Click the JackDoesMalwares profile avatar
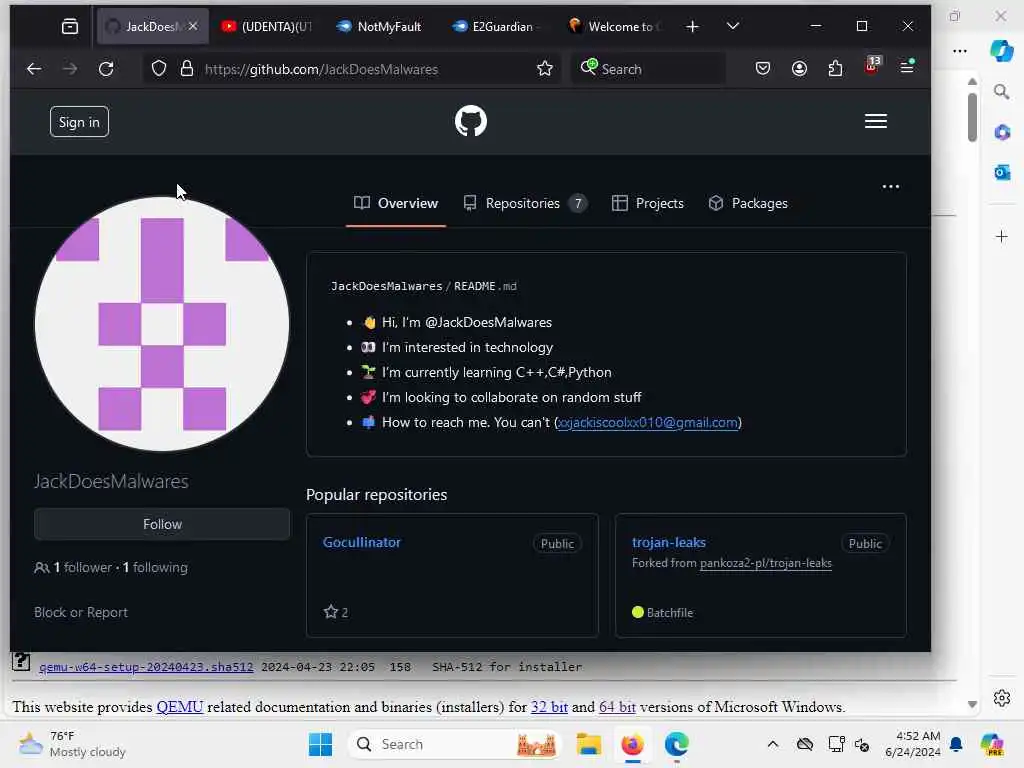Screen dimensions: 1024x768 point(162,324)
